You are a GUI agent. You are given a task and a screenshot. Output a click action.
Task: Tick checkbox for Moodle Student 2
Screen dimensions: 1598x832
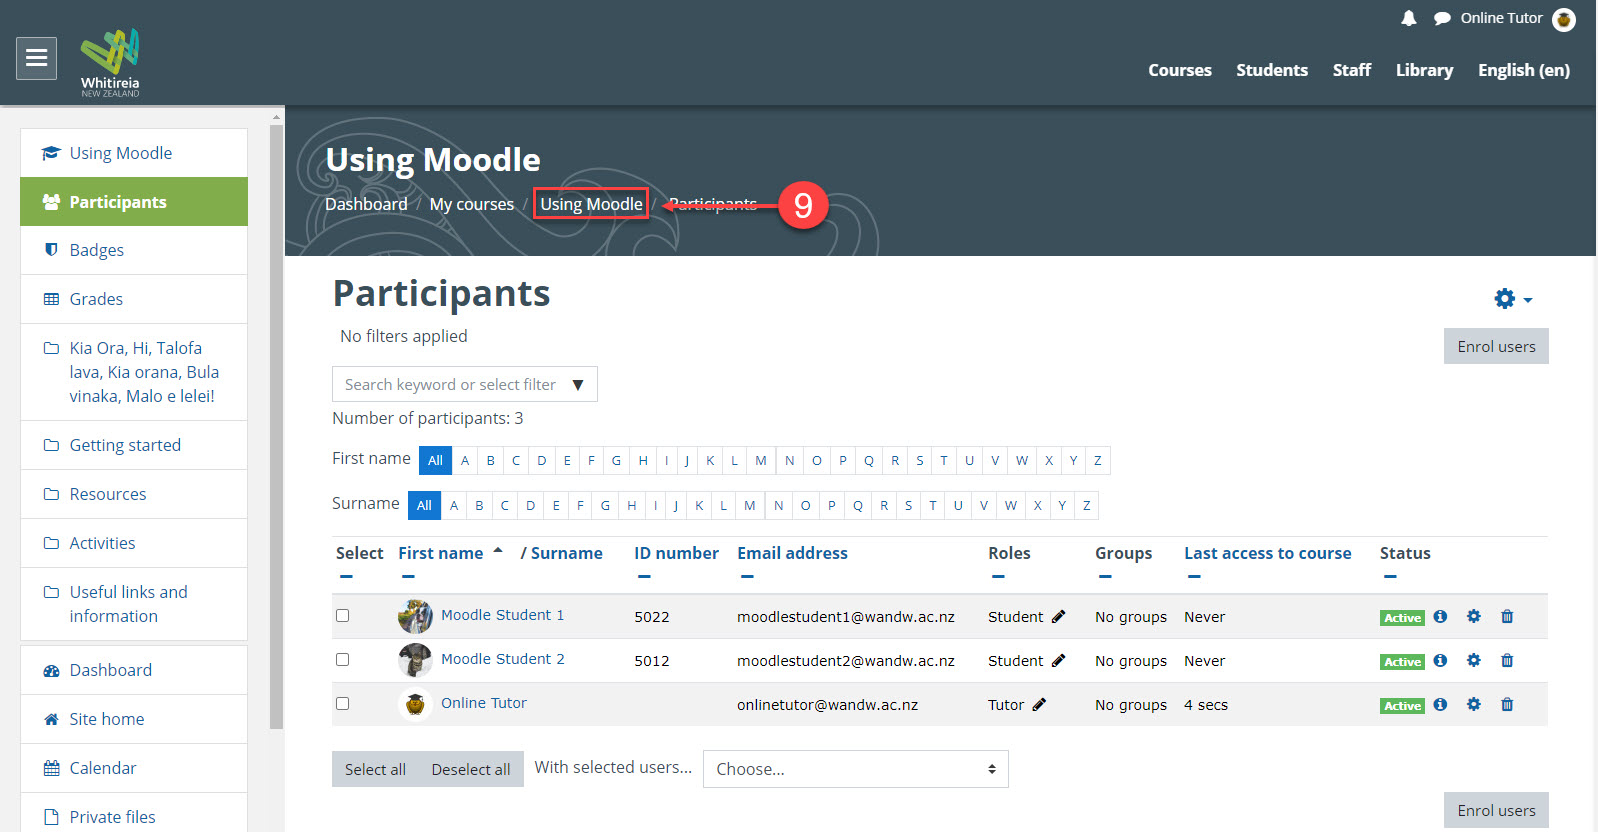pyautogui.click(x=343, y=660)
